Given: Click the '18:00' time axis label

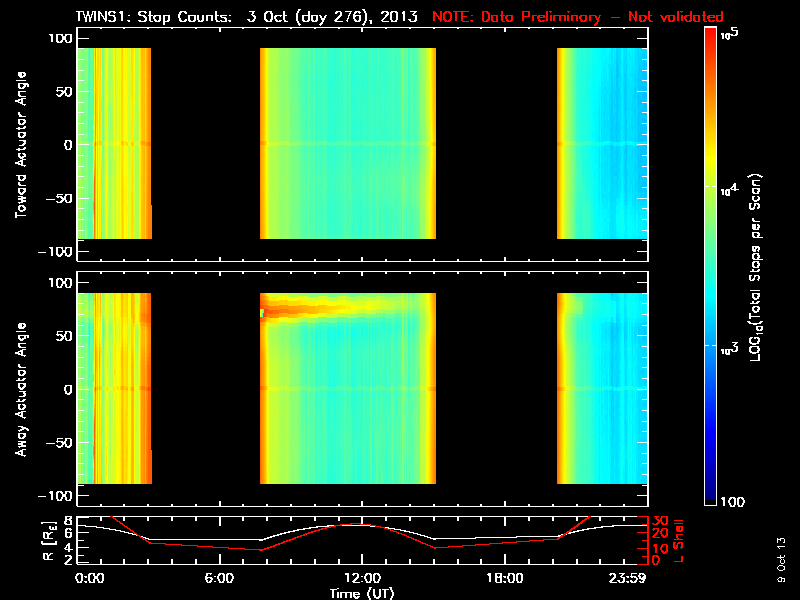Looking at the screenshot, I should pyautogui.click(x=505, y=578).
